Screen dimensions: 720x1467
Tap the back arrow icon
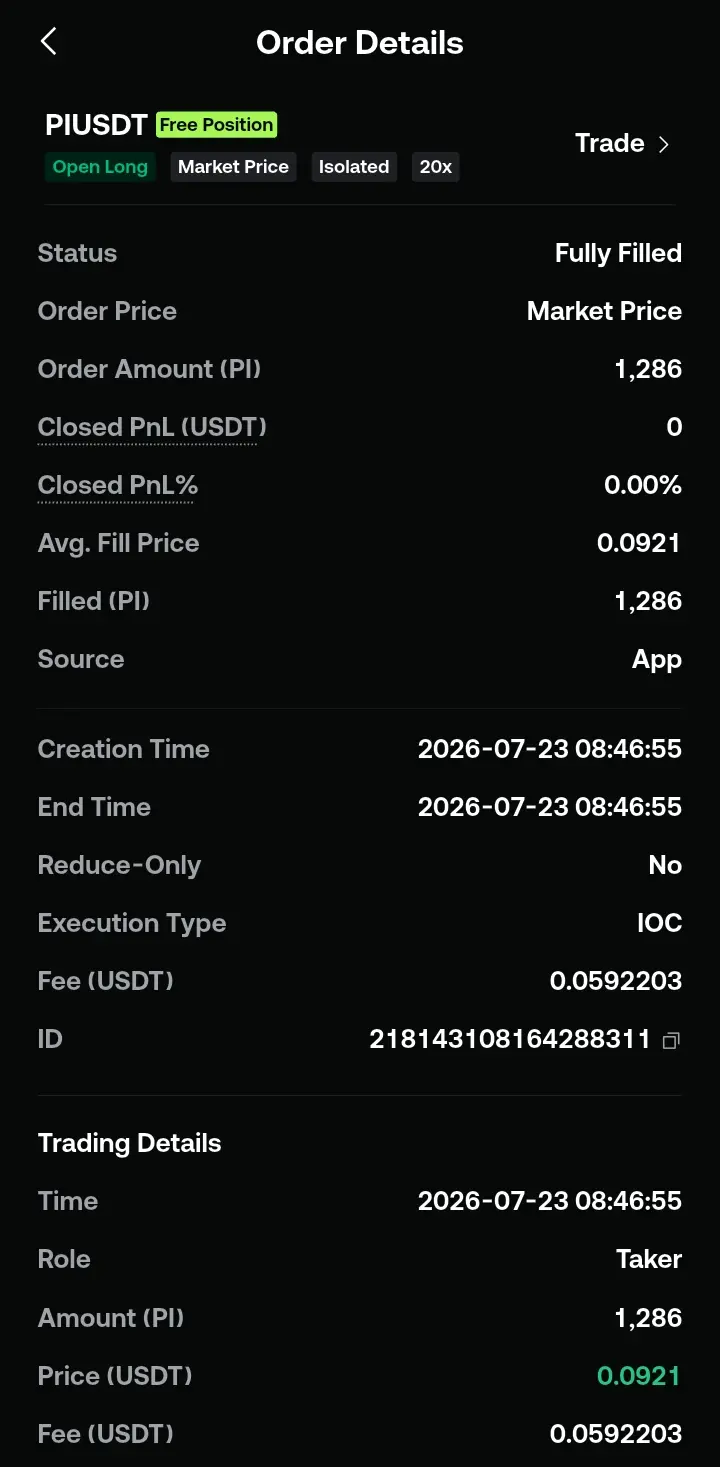click(x=48, y=42)
